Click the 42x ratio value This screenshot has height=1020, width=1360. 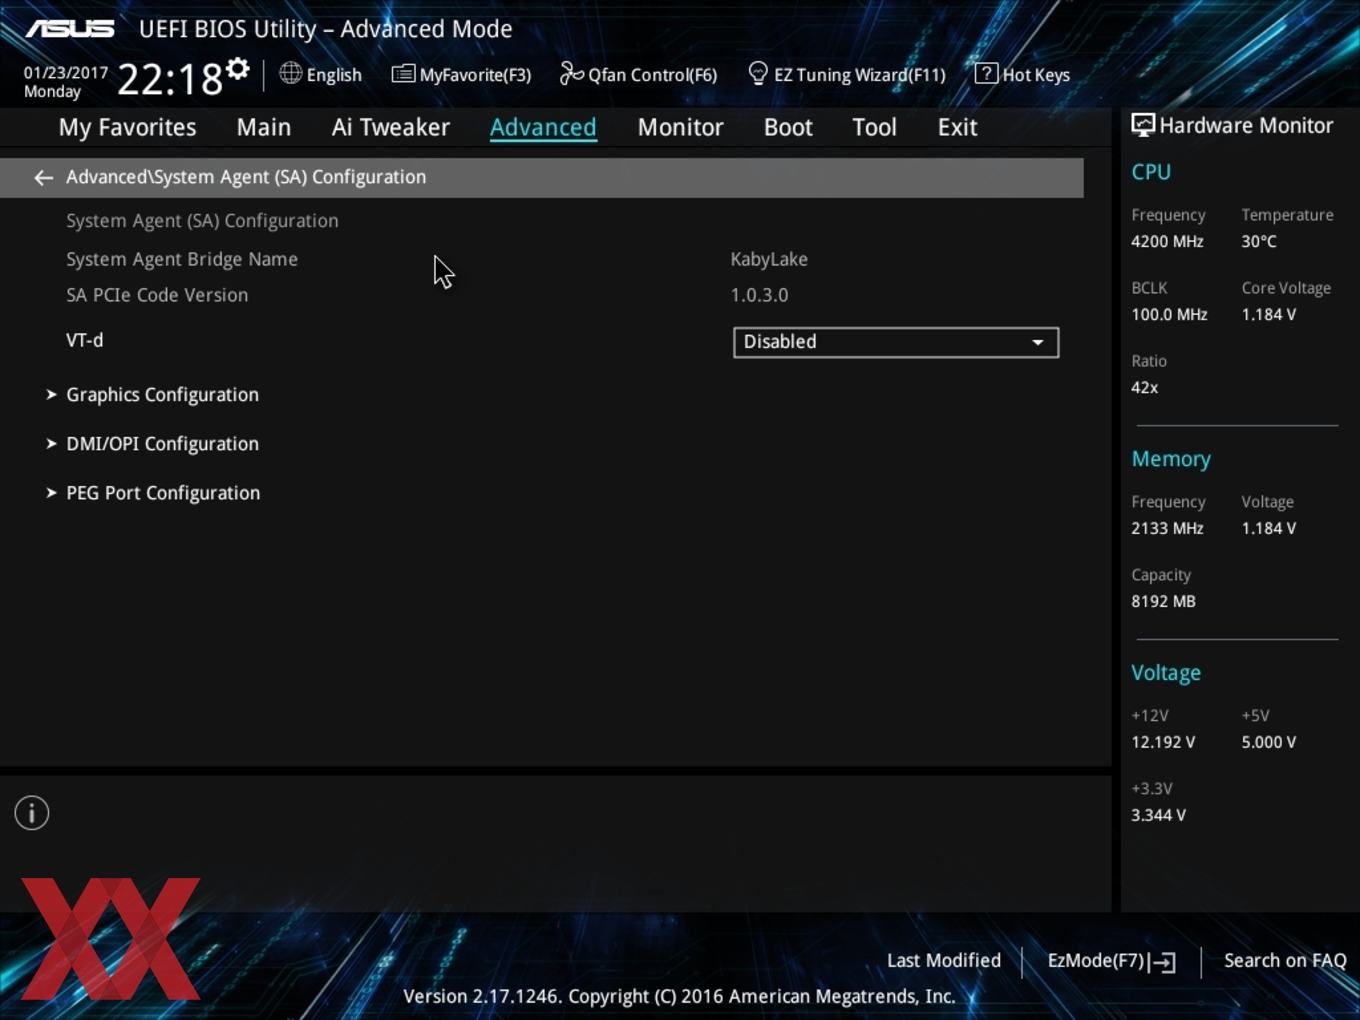point(1144,388)
